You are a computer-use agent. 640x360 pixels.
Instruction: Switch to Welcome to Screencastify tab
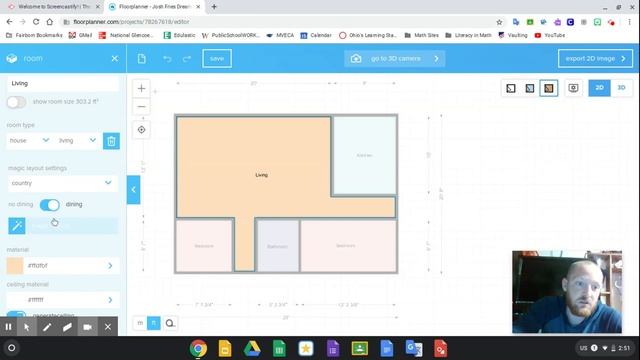[54, 7]
